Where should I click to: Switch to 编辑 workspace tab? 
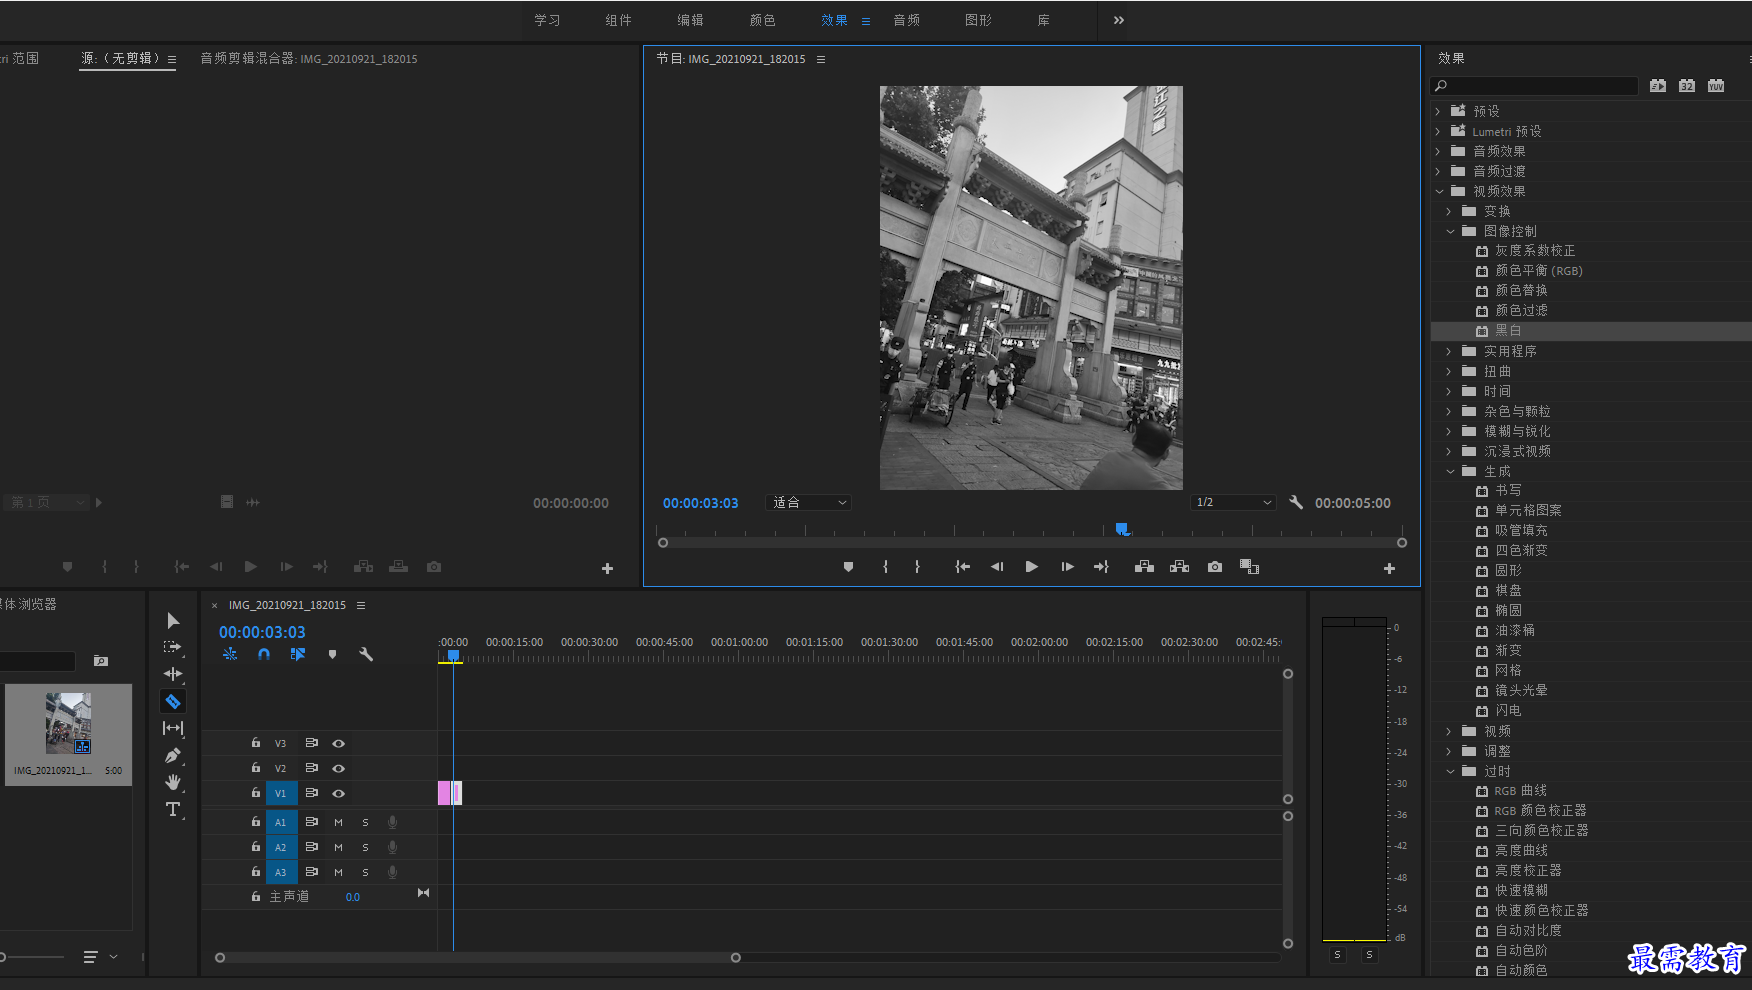(690, 20)
